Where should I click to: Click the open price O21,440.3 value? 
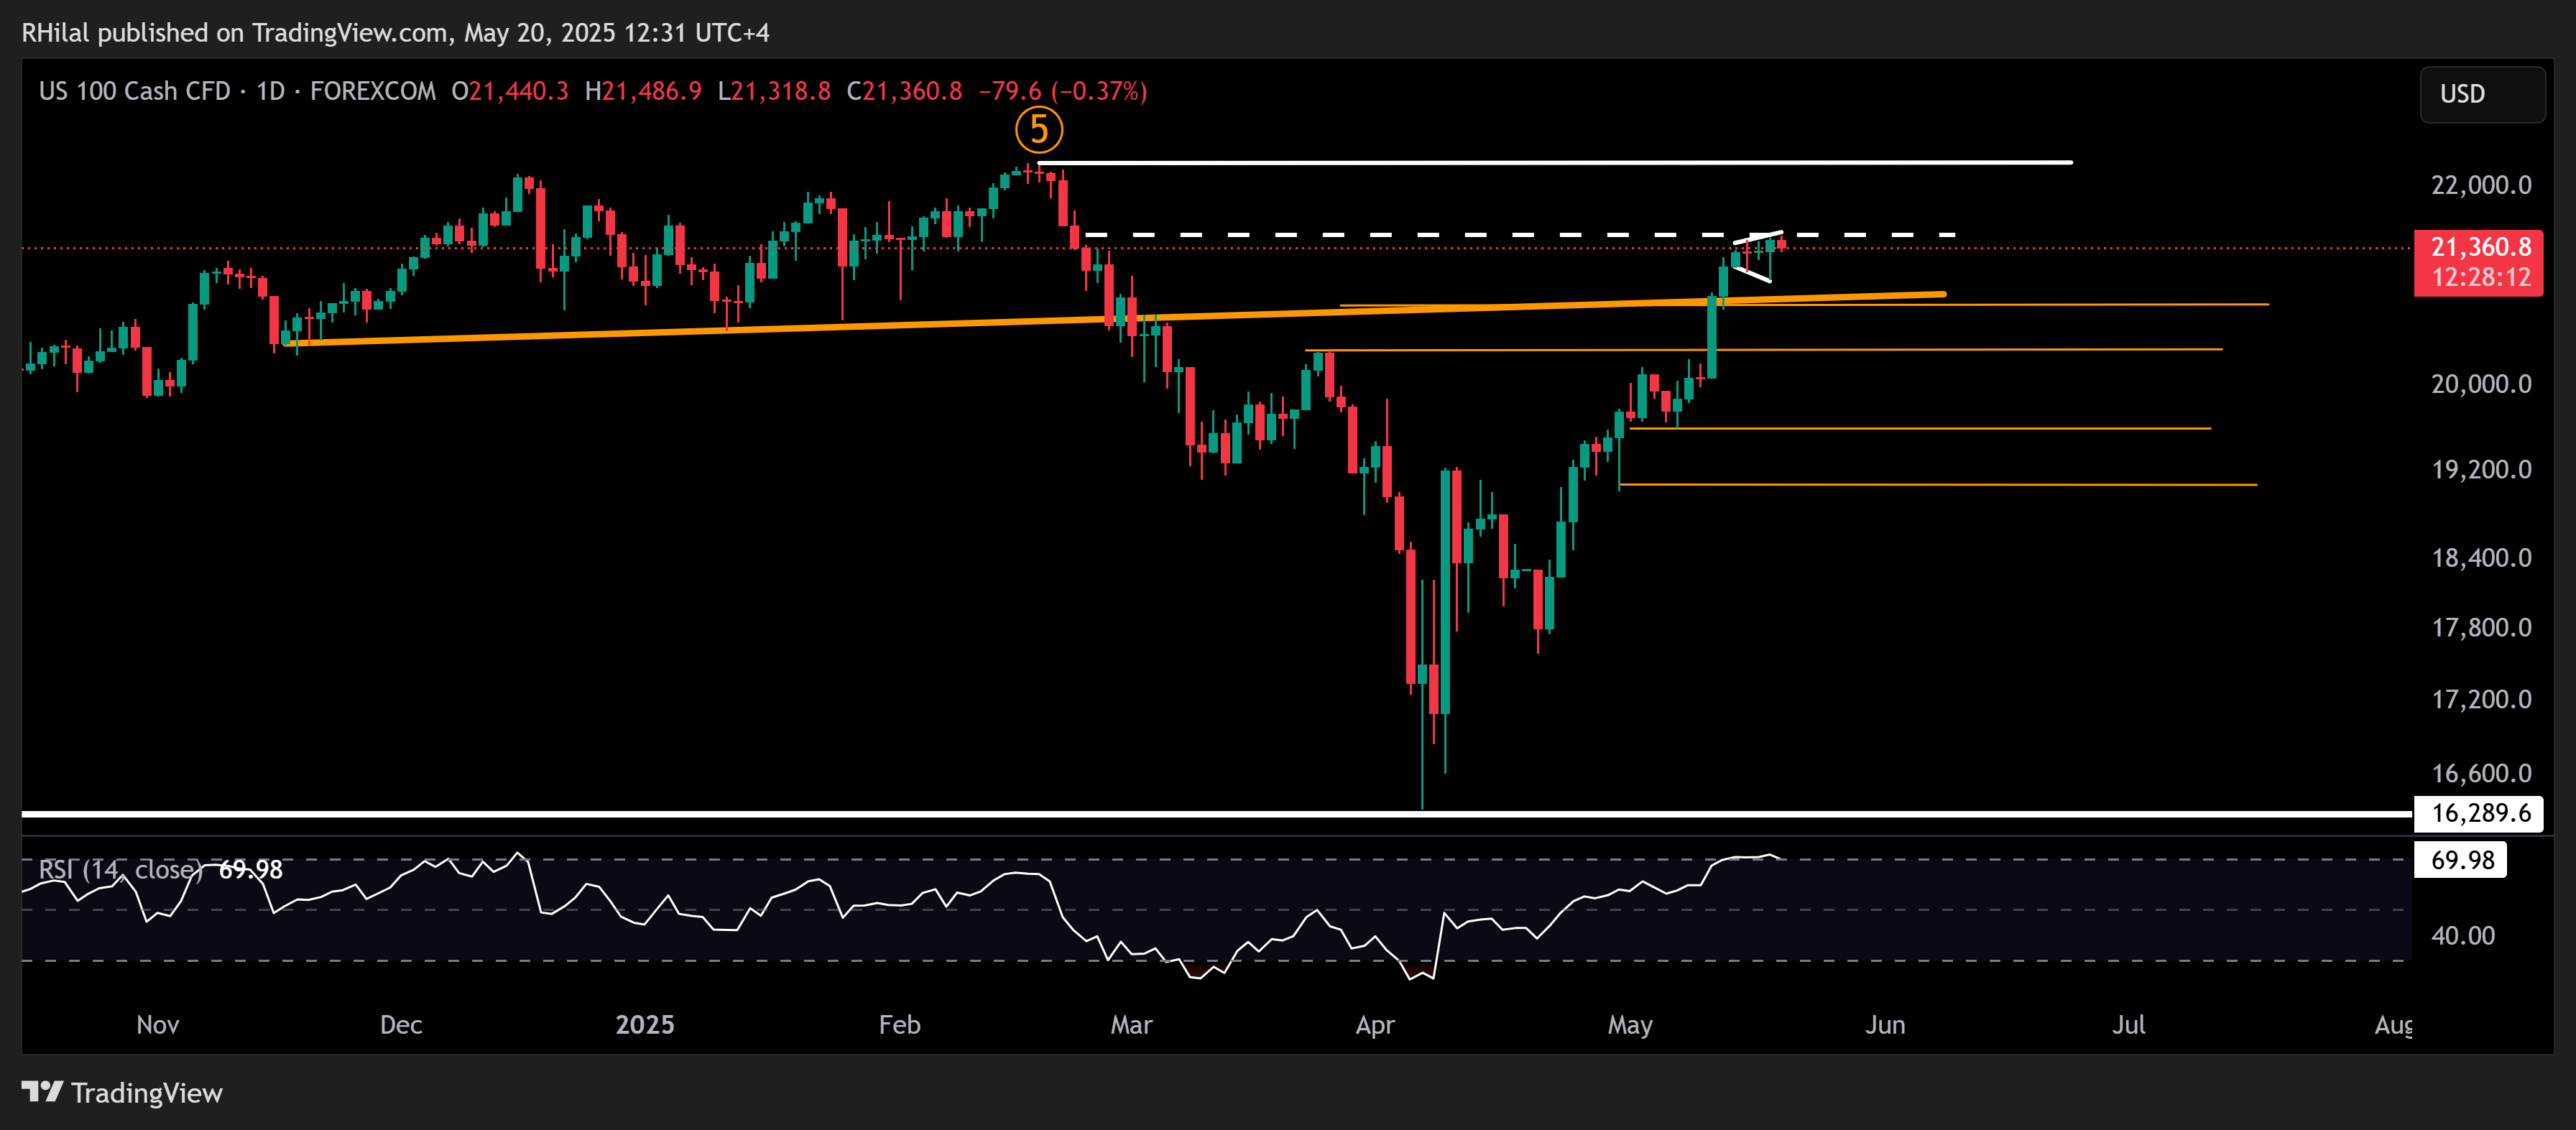pyautogui.click(x=510, y=91)
